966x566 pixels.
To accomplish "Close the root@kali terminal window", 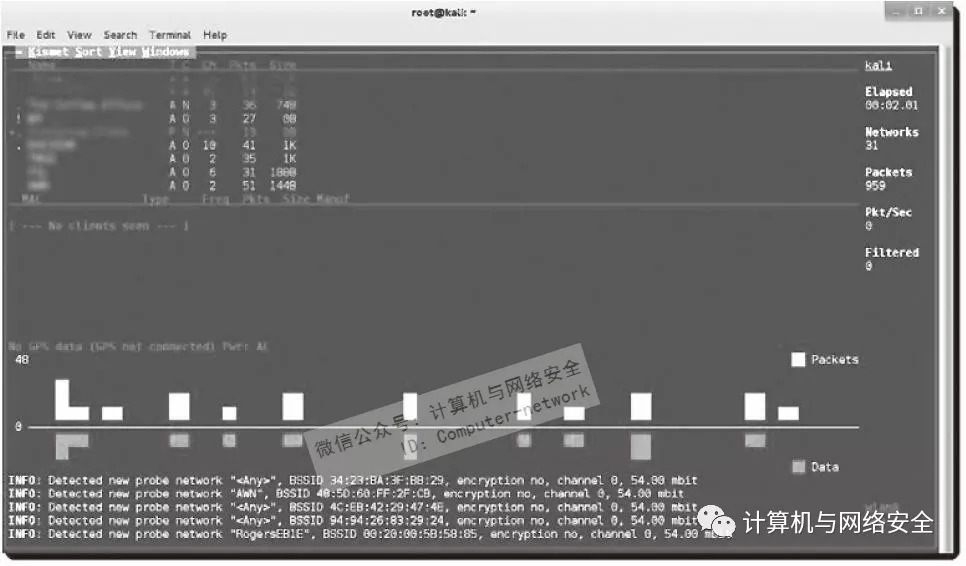I will 941,11.
